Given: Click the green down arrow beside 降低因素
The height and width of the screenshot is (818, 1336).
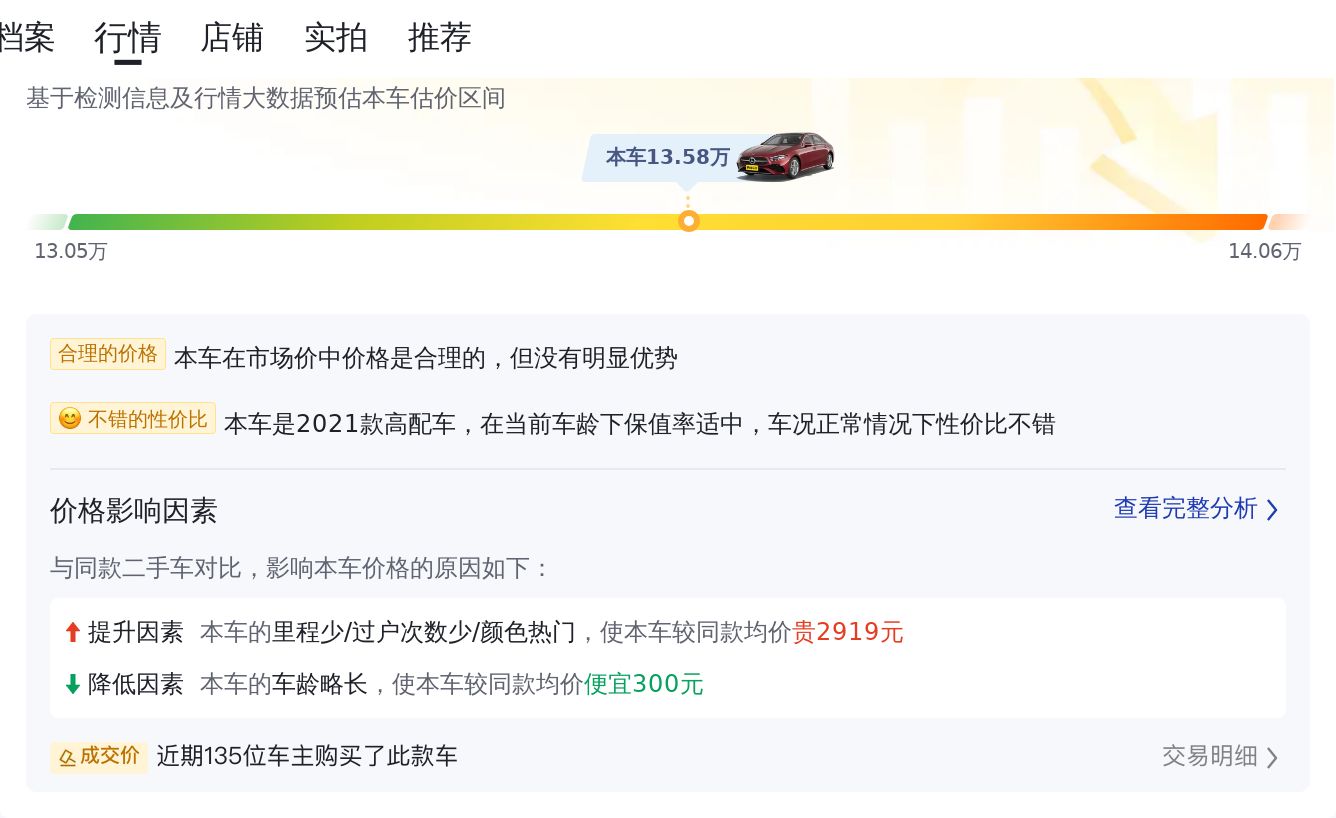Looking at the screenshot, I should [x=72, y=684].
